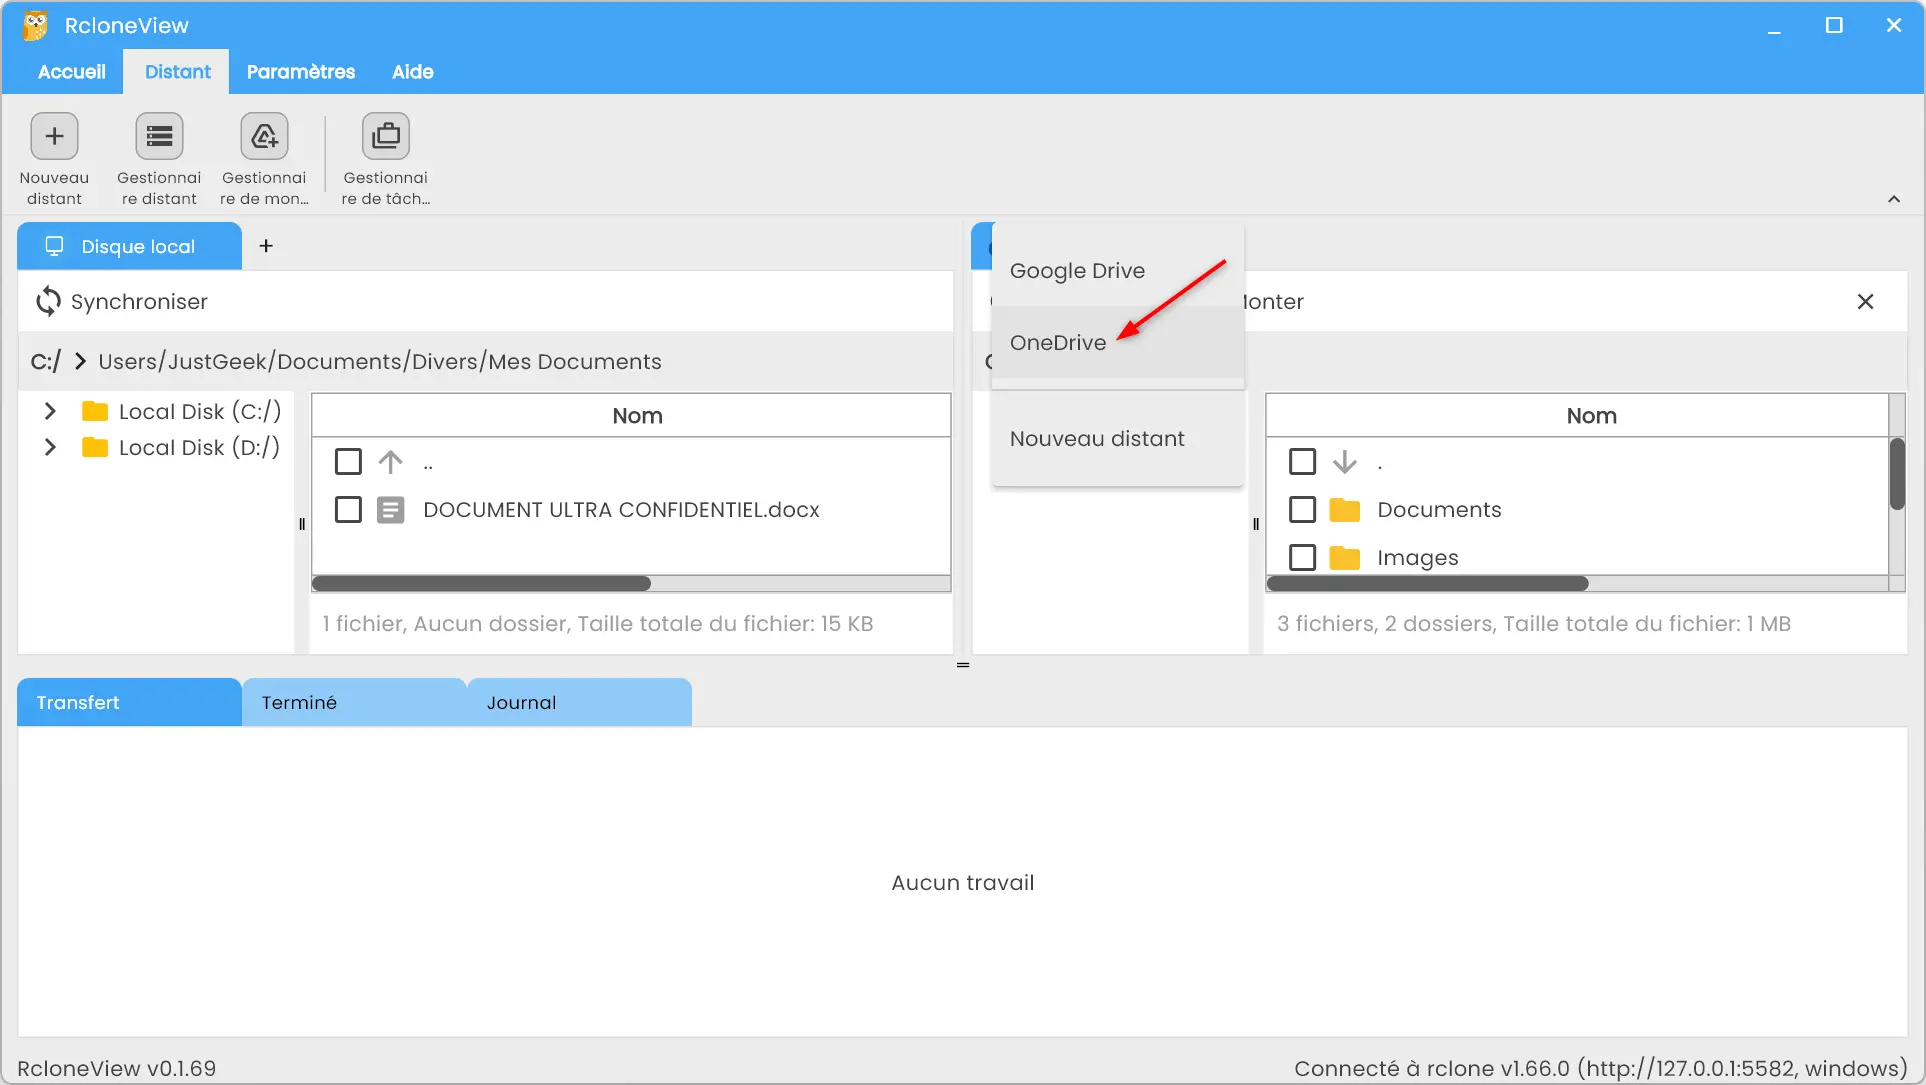Click the Synchroniser refresh icon
1926x1085 pixels.
point(48,301)
